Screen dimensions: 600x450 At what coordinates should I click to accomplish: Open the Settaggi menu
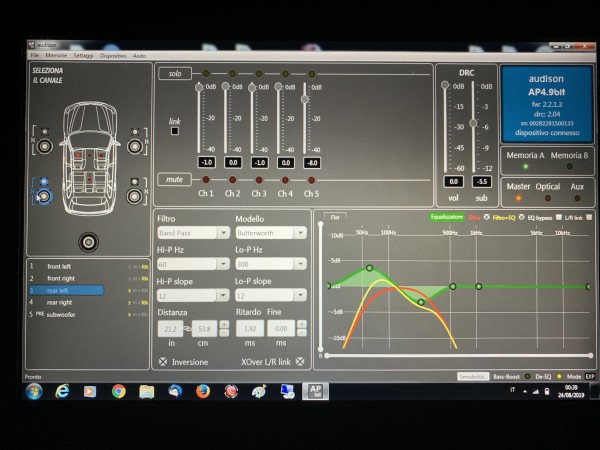[x=83, y=55]
